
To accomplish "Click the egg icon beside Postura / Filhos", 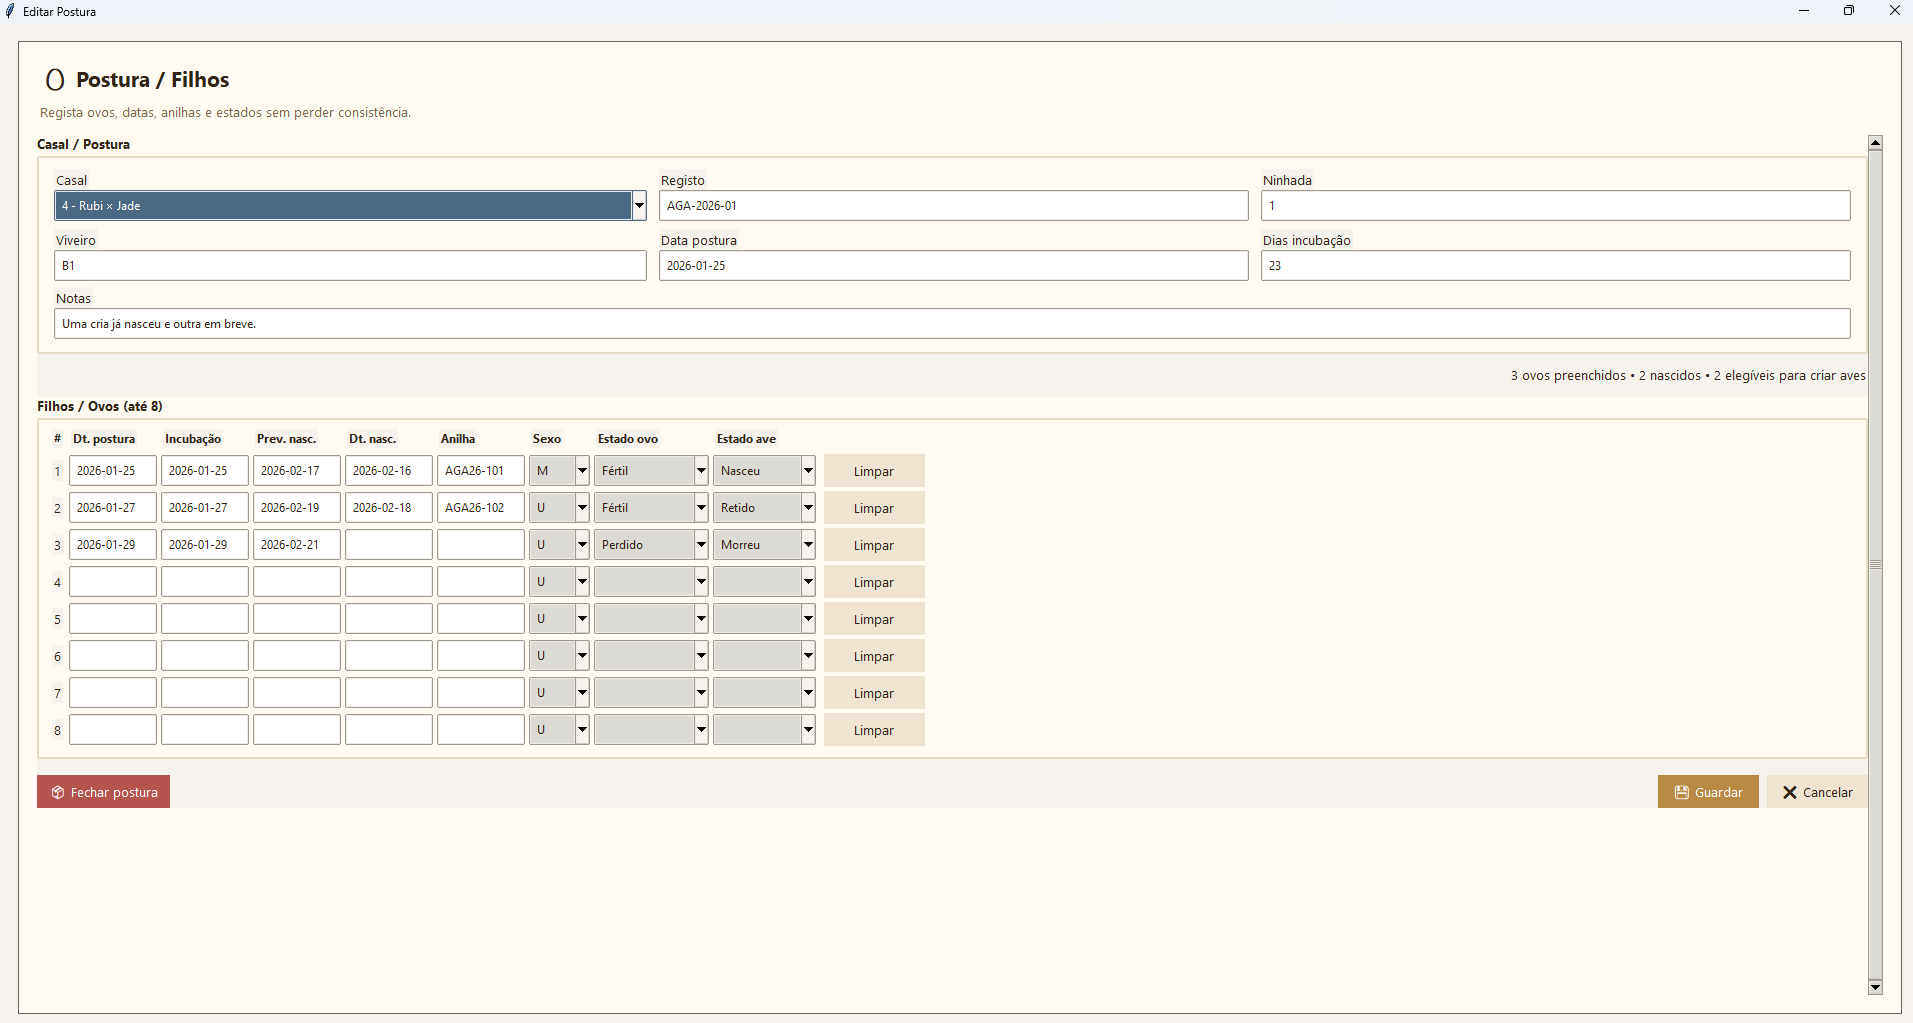I will 56,80.
